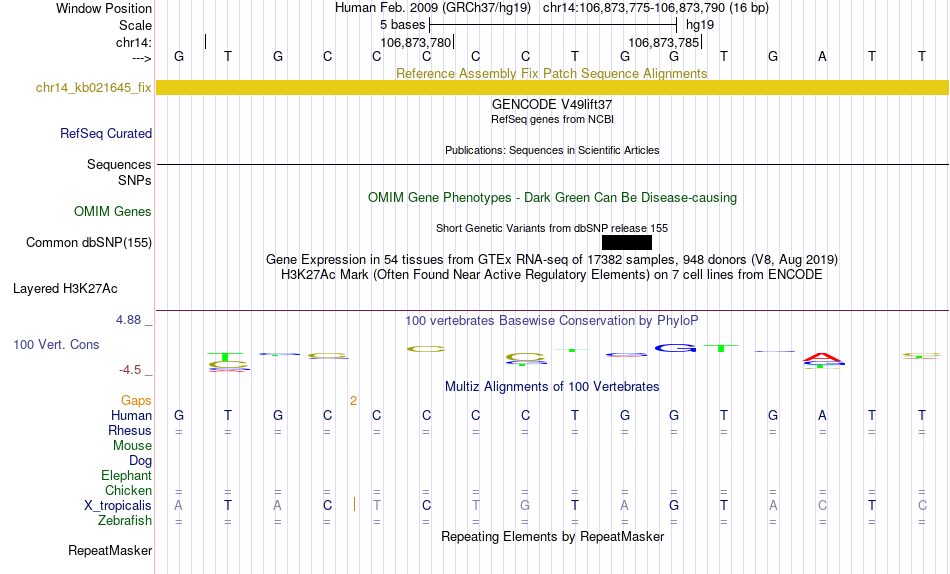Screen dimensions: 950x574
Task: Click the red A conservation logo letter
Action: [x=822, y=358]
